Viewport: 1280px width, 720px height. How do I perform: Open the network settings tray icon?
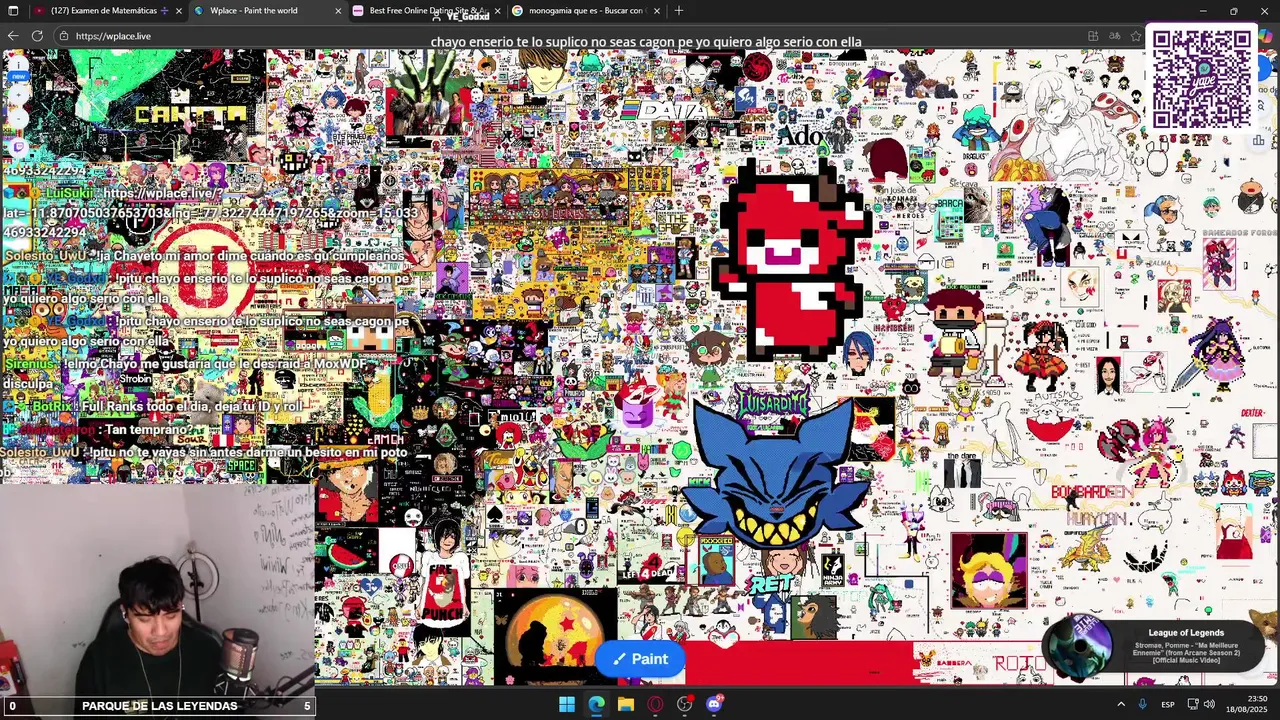point(1193,705)
